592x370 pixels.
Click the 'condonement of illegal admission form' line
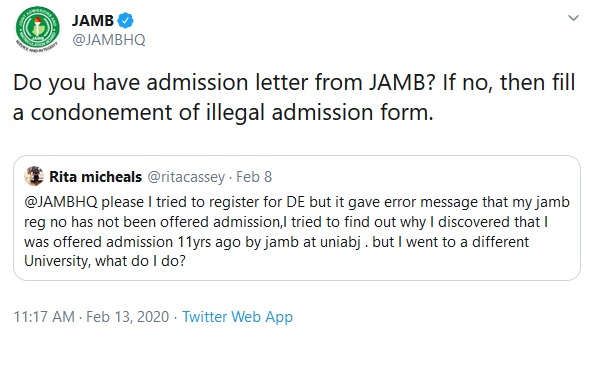point(223,113)
